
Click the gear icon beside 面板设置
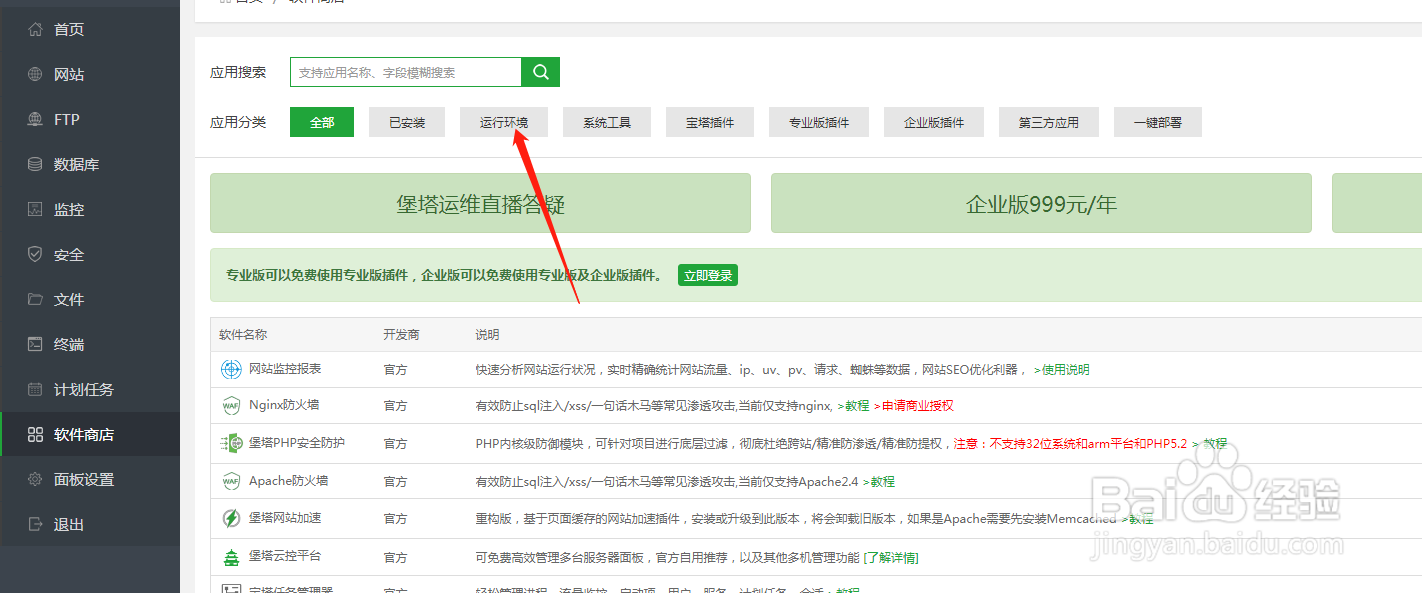point(35,480)
